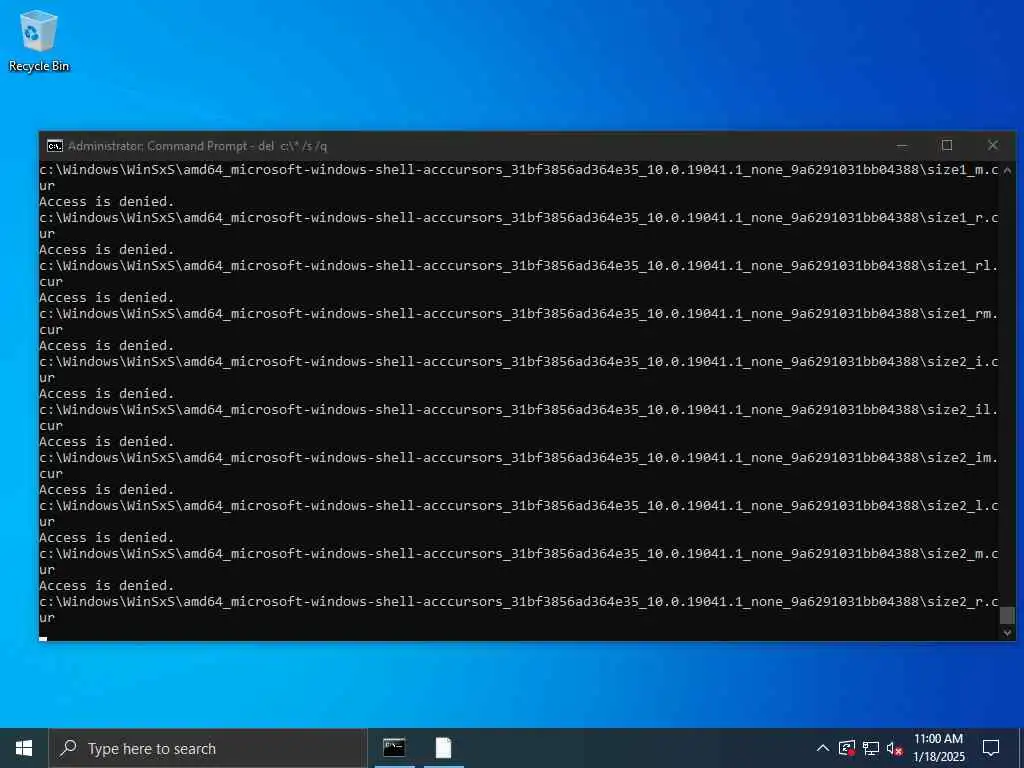
Task: Focus the Type here to search box
Action: click(208, 748)
